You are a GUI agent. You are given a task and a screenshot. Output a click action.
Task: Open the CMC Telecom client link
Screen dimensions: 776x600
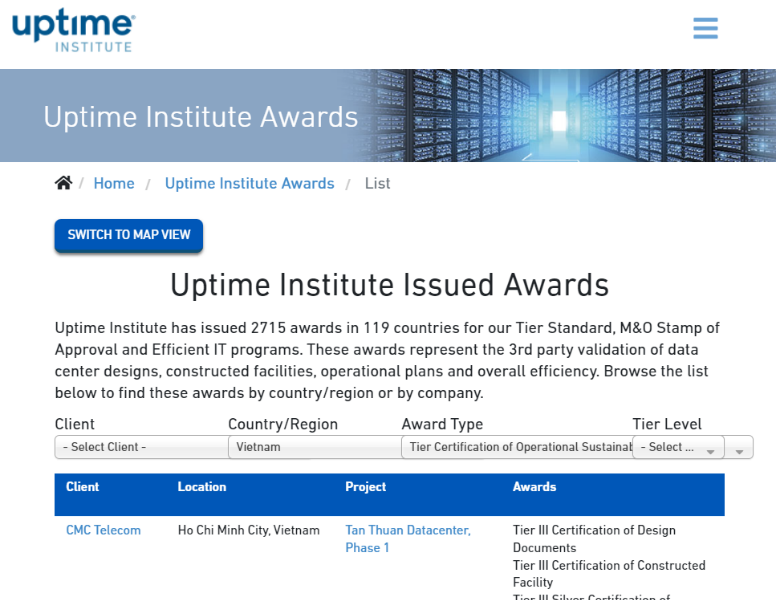click(x=103, y=530)
